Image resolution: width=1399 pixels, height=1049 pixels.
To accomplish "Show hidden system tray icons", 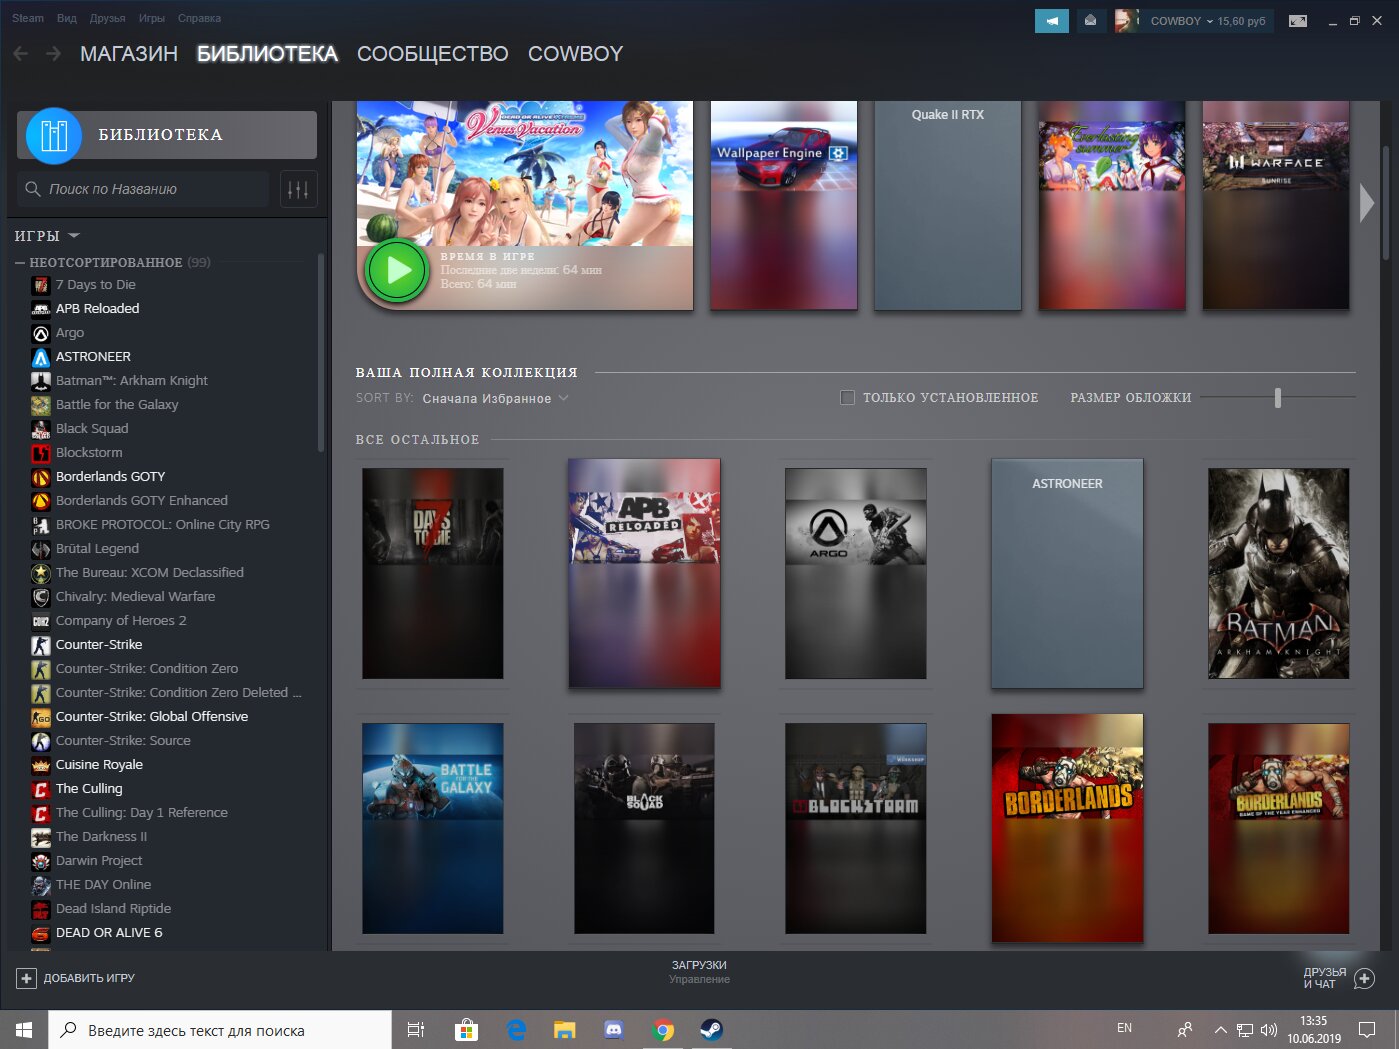I will [1220, 1029].
